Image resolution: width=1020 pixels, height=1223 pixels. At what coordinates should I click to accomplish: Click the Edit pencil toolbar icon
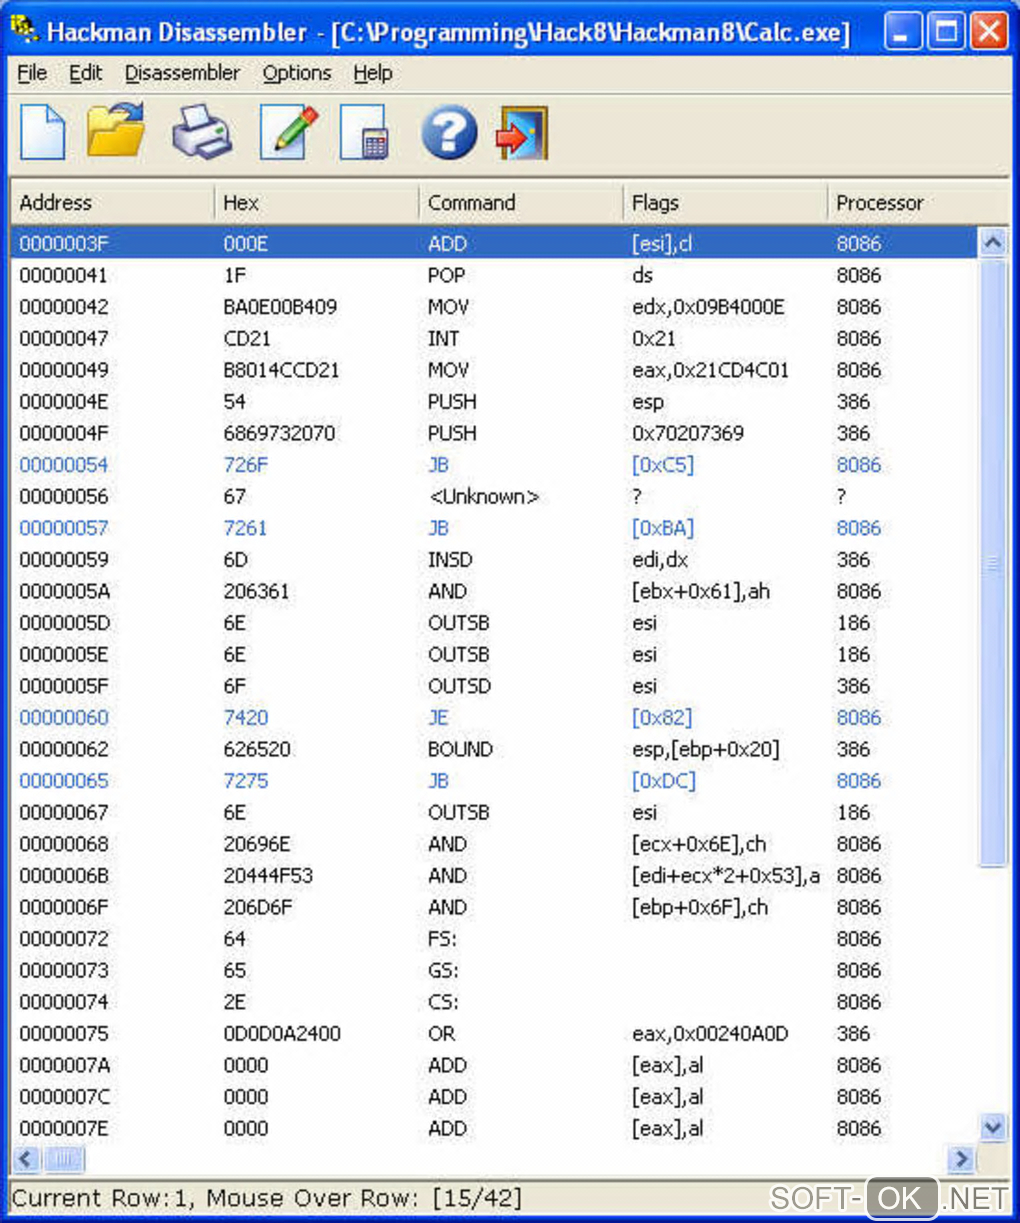click(289, 133)
